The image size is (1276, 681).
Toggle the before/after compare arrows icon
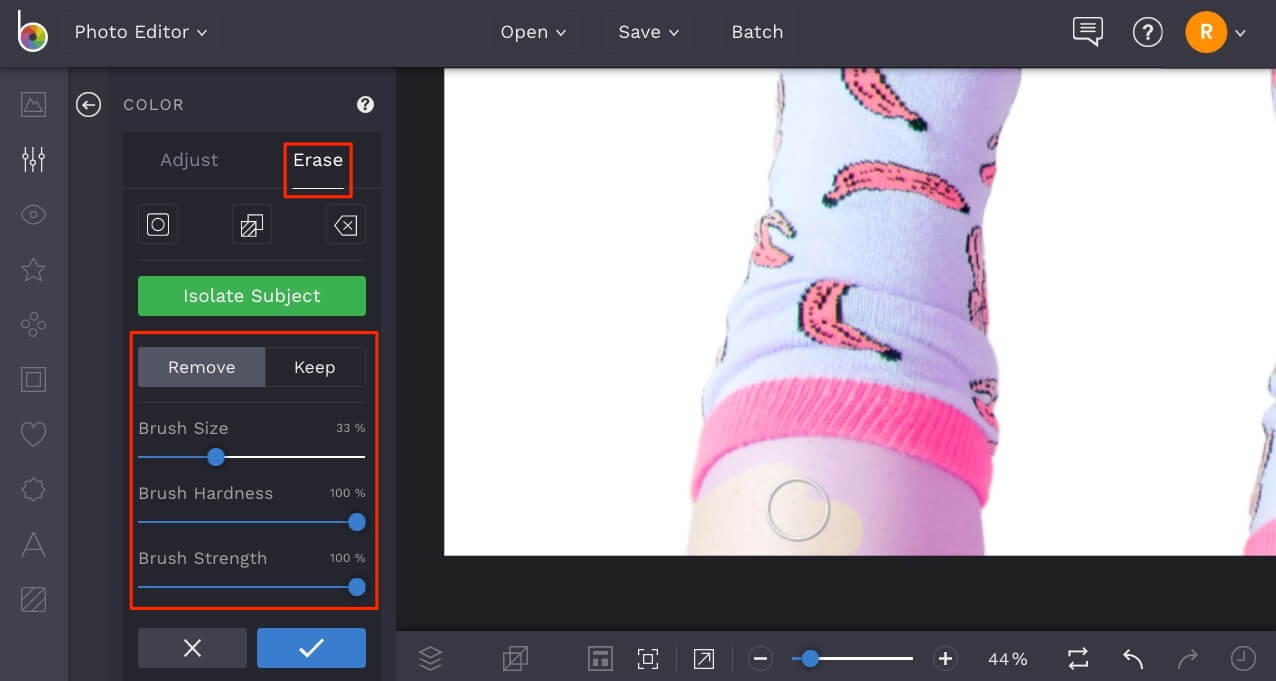coord(1077,658)
